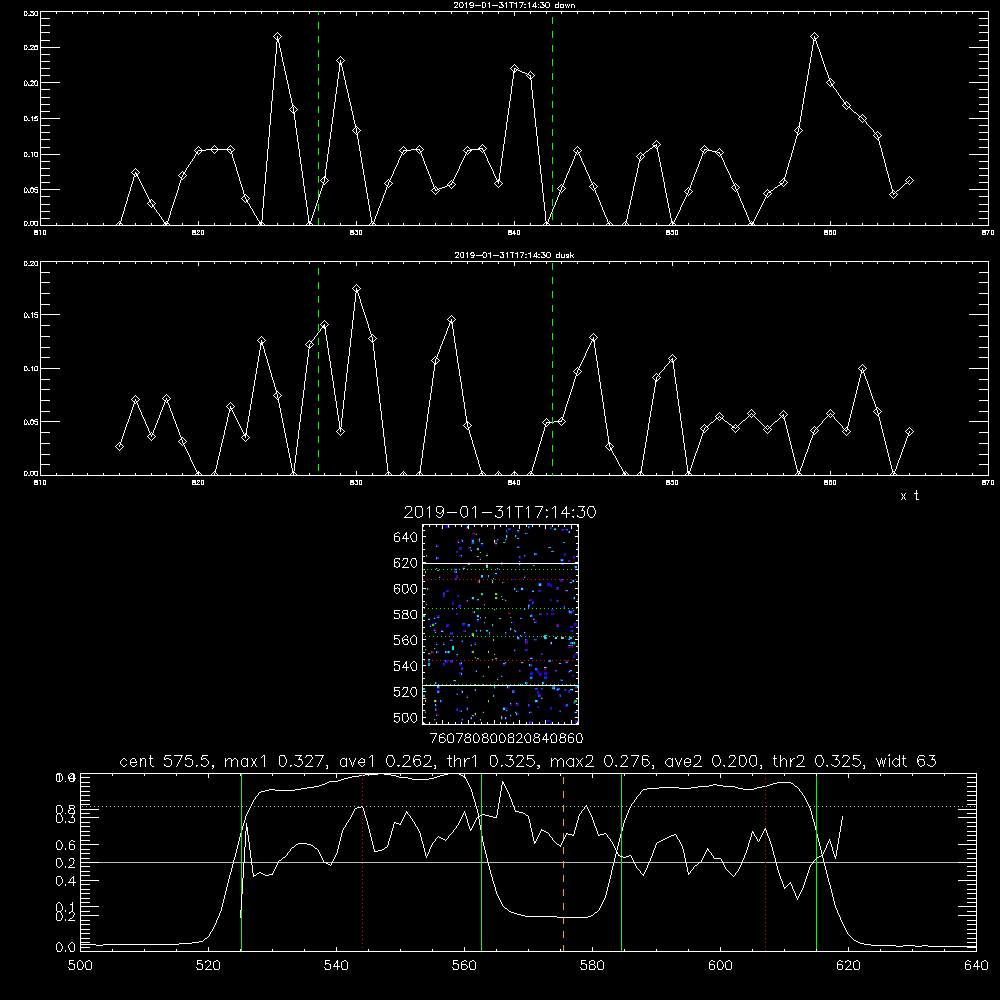Click the 'max1 0.327' value in stats line
The height and width of the screenshot is (1000, 1000).
(x=278, y=761)
